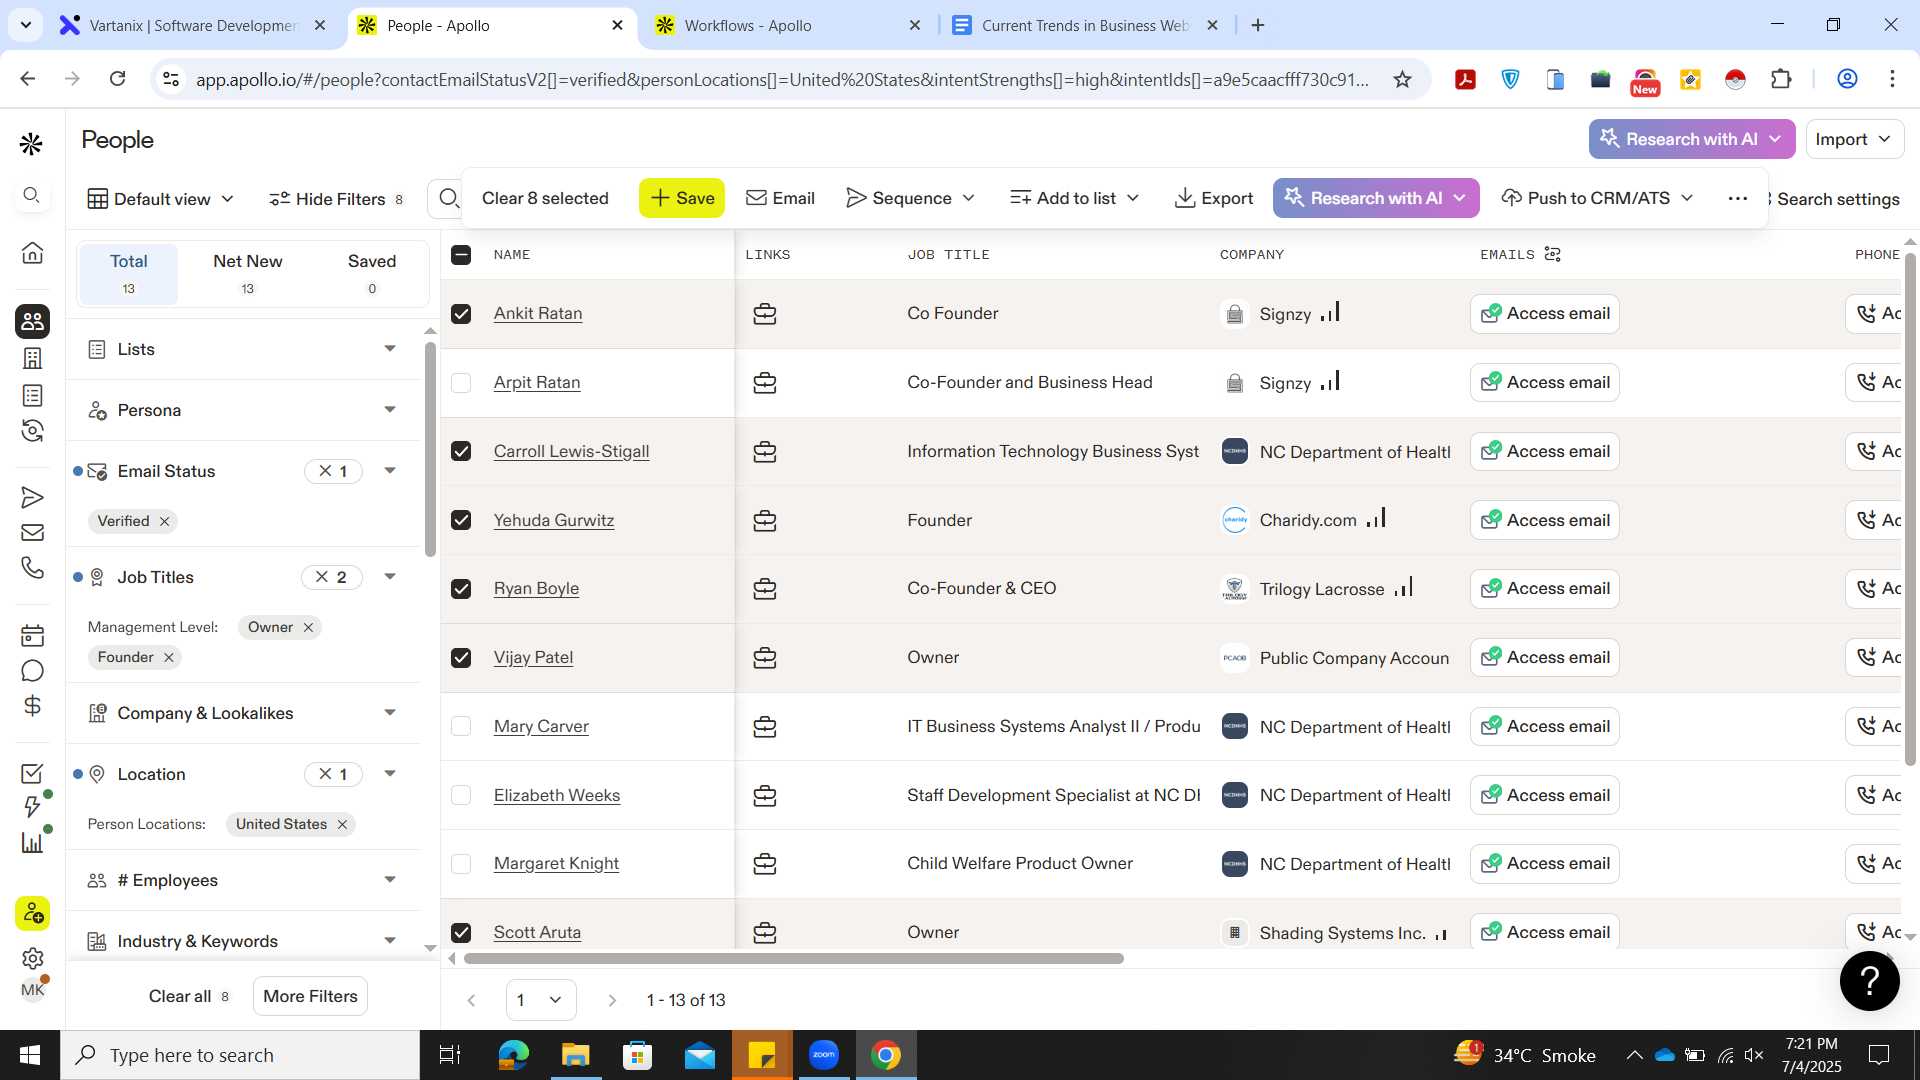The height and width of the screenshot is (1080, 1920).
Task: Open the Apollo logo home icon
Action: (x=31, y=144)
